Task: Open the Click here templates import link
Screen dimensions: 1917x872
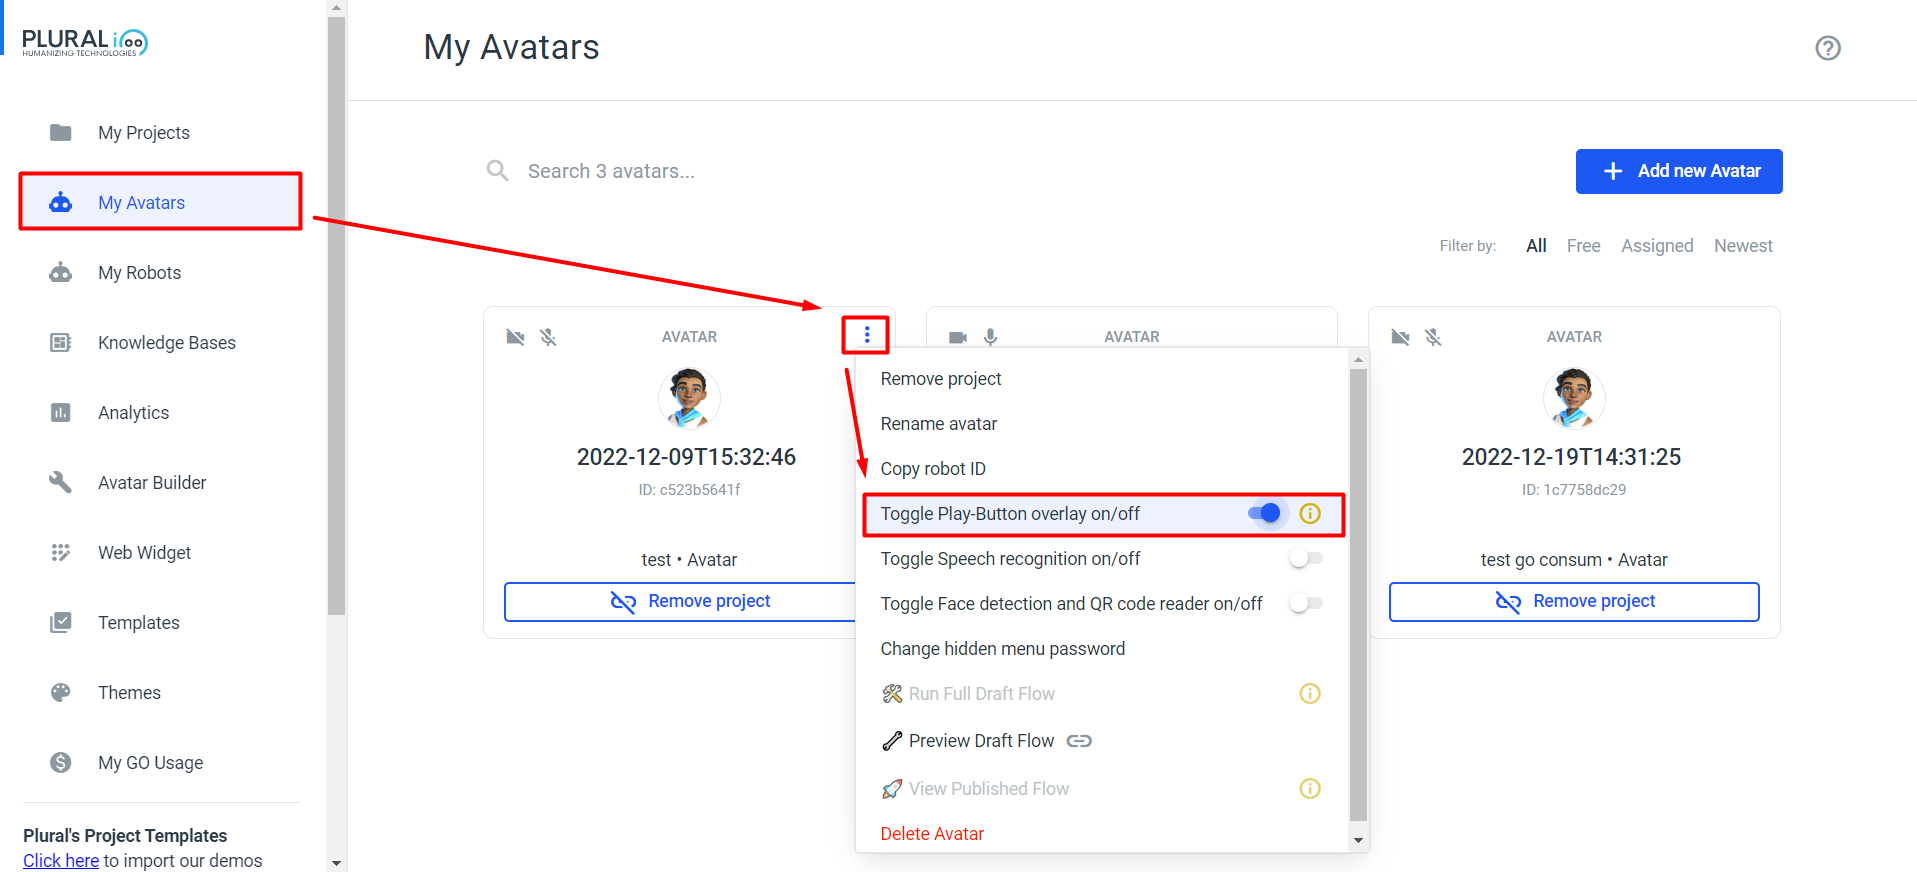Action: (61, 861)
